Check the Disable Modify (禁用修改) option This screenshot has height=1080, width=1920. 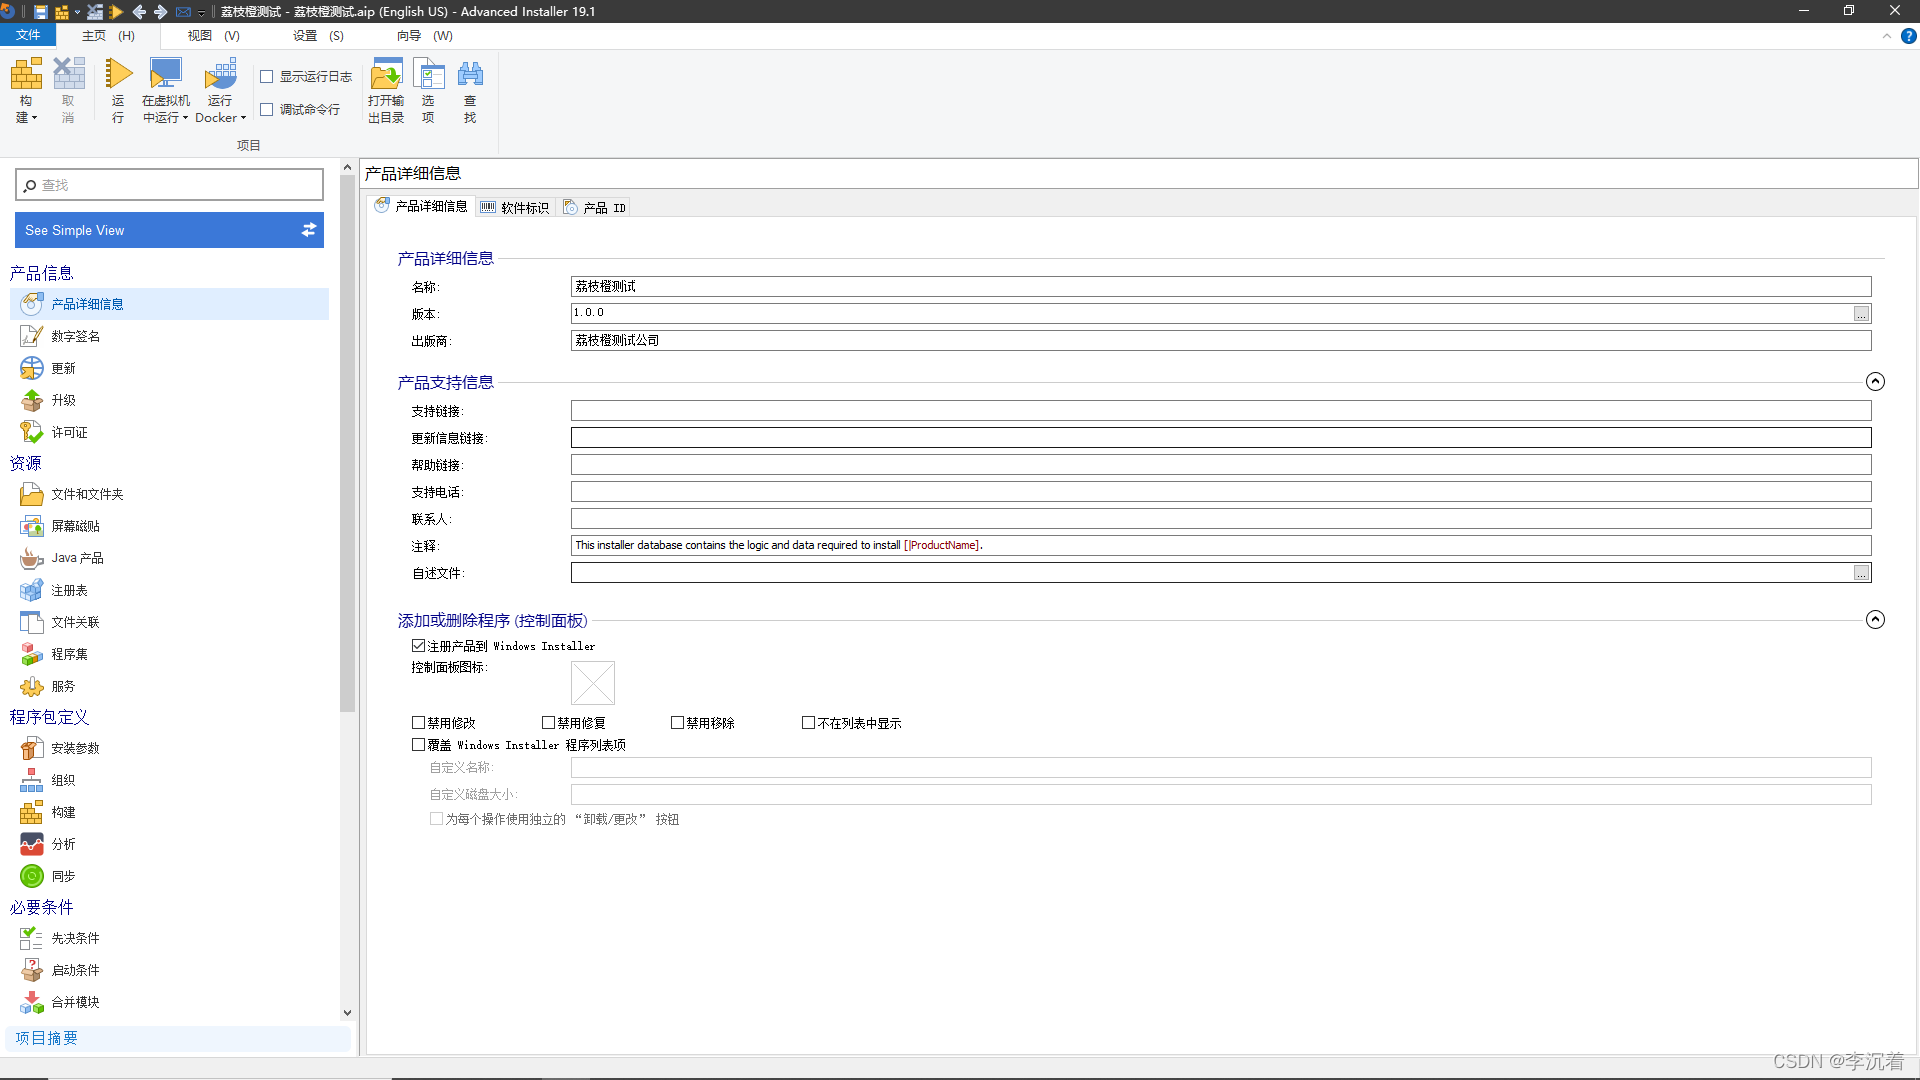pyautogui.click(x=418, y=722)
